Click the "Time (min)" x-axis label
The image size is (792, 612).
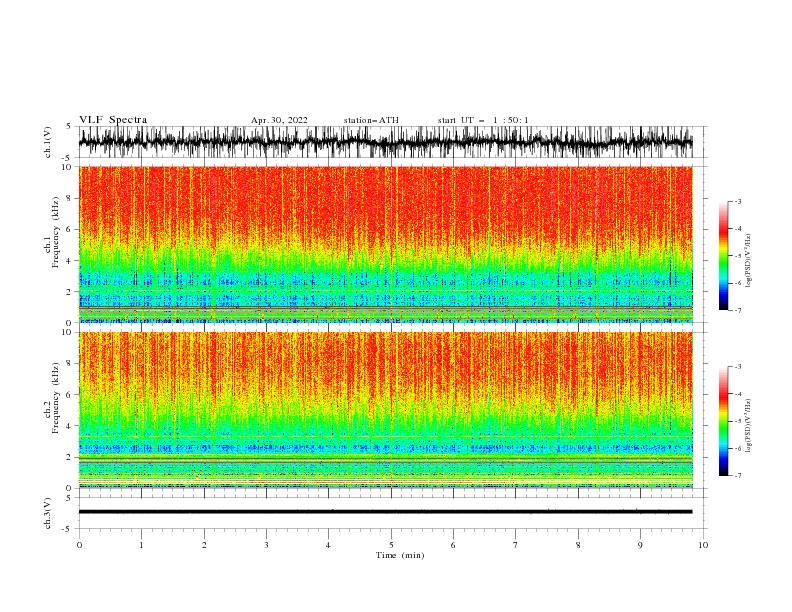click(400, 555)
